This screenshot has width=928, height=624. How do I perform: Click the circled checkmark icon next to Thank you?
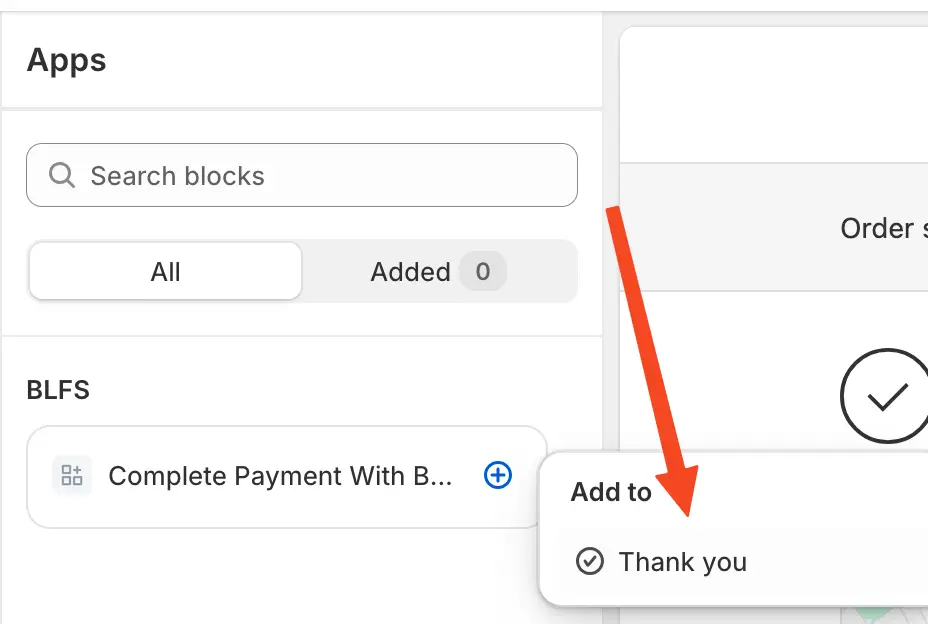pyautogui.click(x=590, y=562)
